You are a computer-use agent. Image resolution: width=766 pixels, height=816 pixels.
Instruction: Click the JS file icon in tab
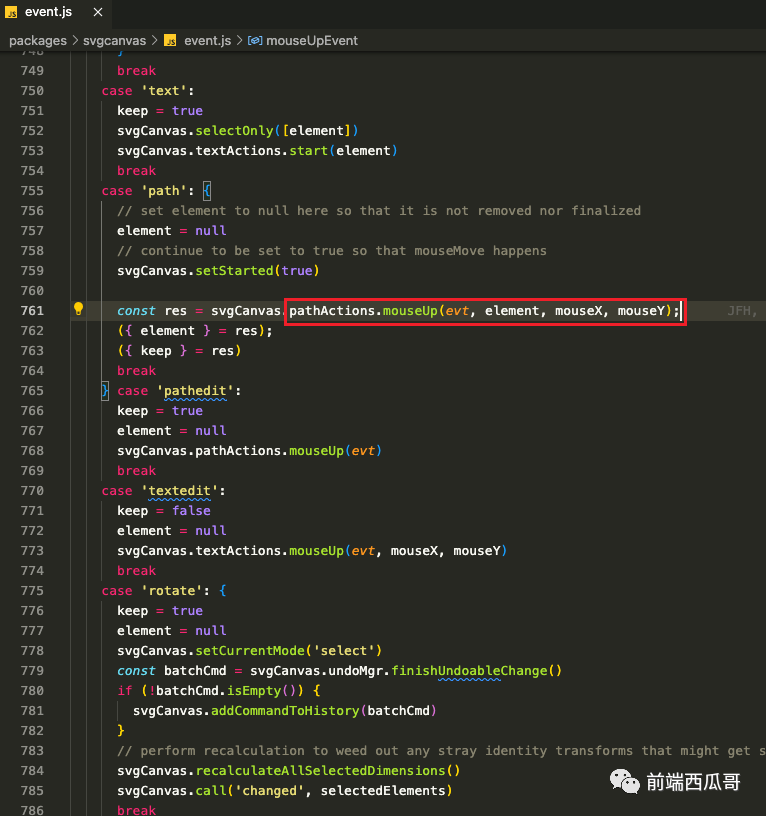tap(11, 12)
